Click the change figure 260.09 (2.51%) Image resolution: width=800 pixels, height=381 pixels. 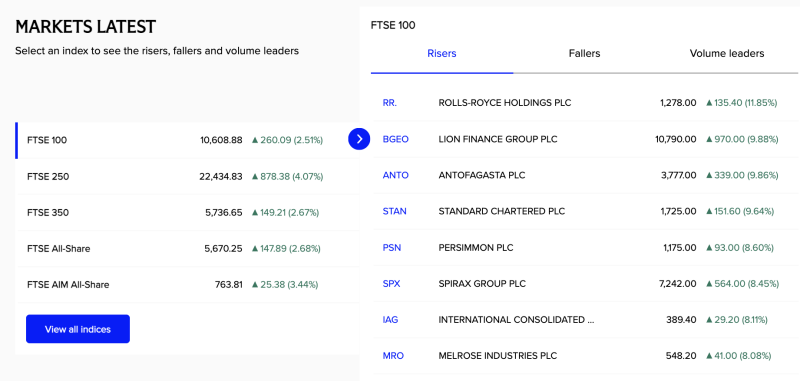287,140
